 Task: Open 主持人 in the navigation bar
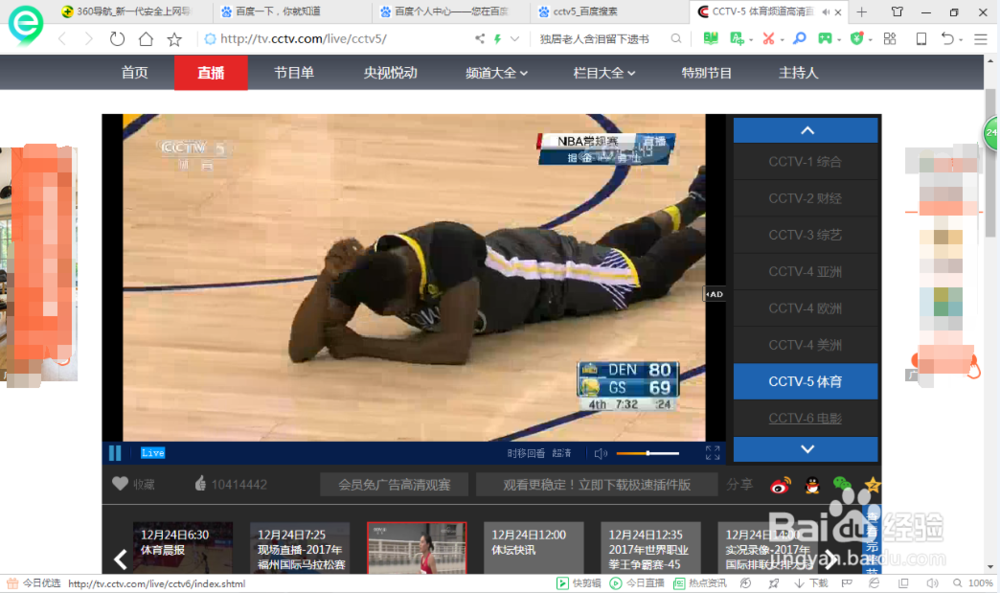(798, 73)
